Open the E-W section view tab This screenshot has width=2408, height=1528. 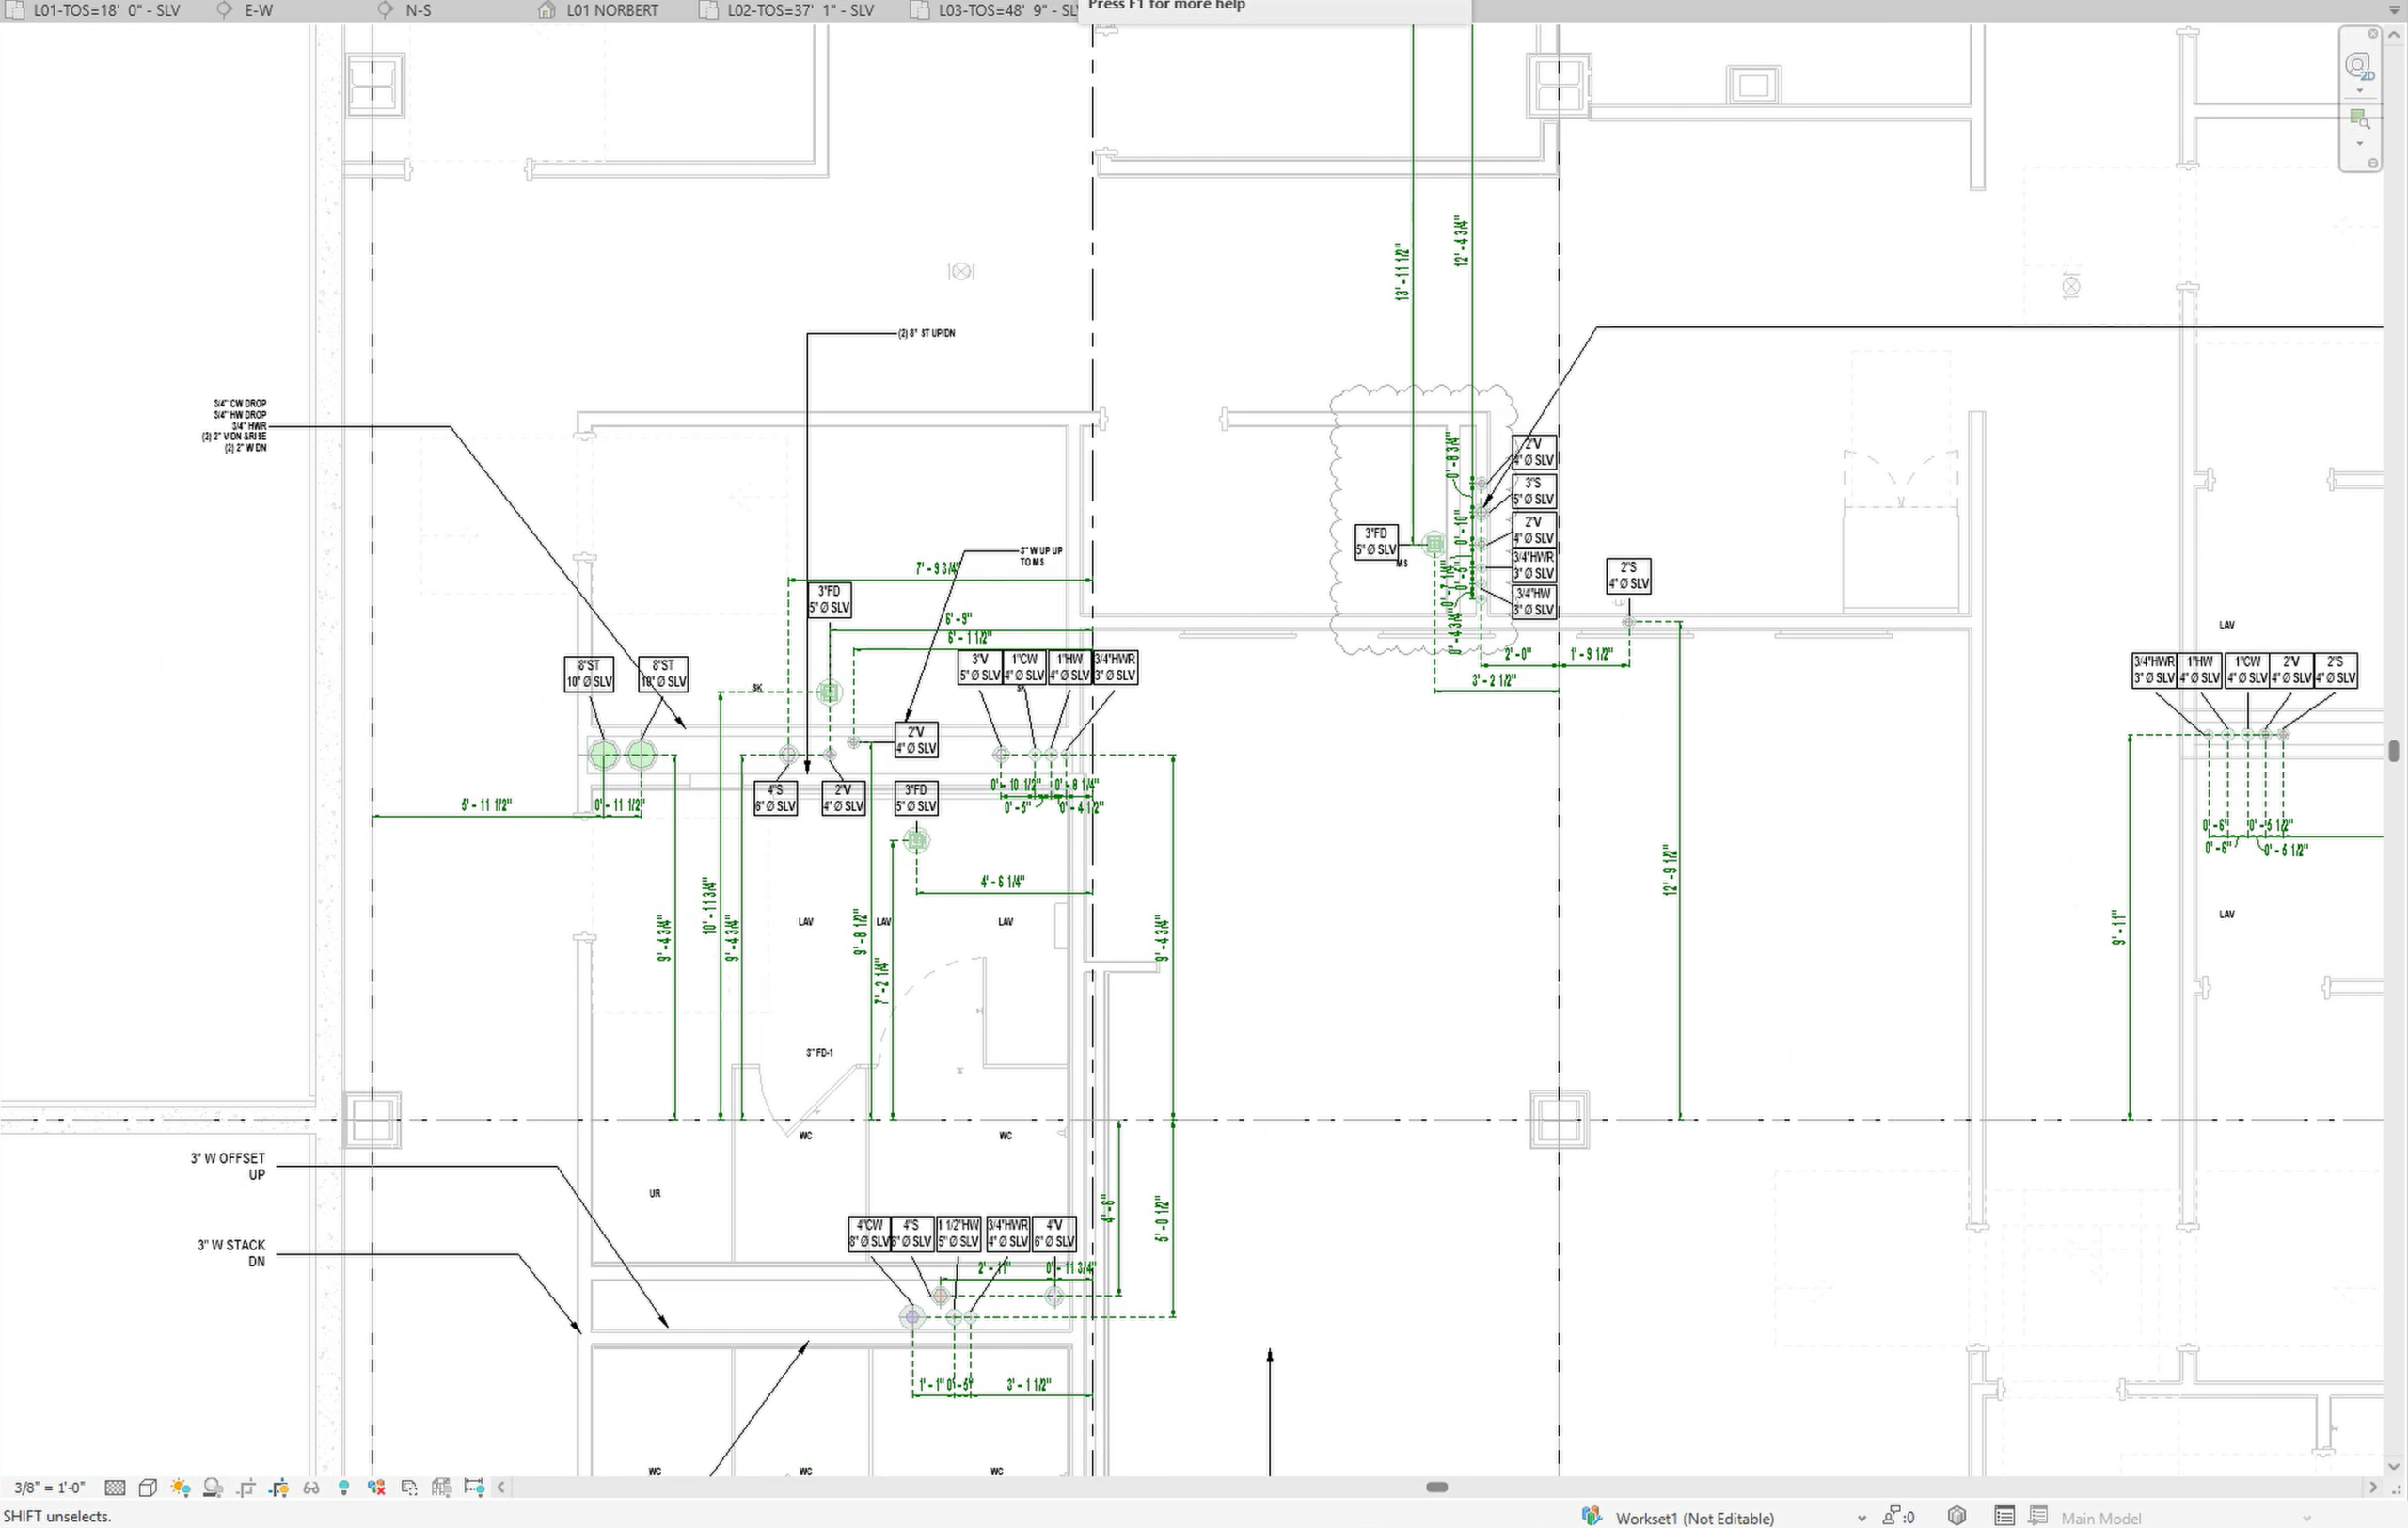pos(258,11)
